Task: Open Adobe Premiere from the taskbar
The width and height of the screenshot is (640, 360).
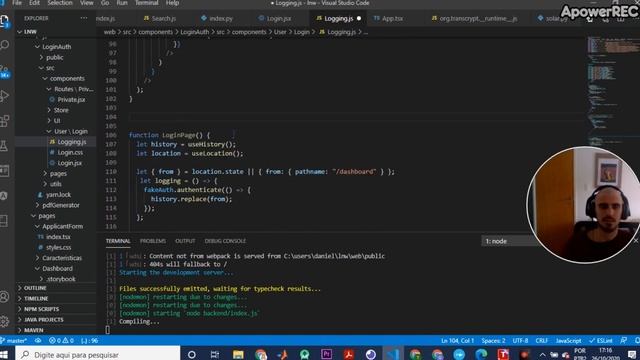Action: pyautogui.click(x=326, y=354)
